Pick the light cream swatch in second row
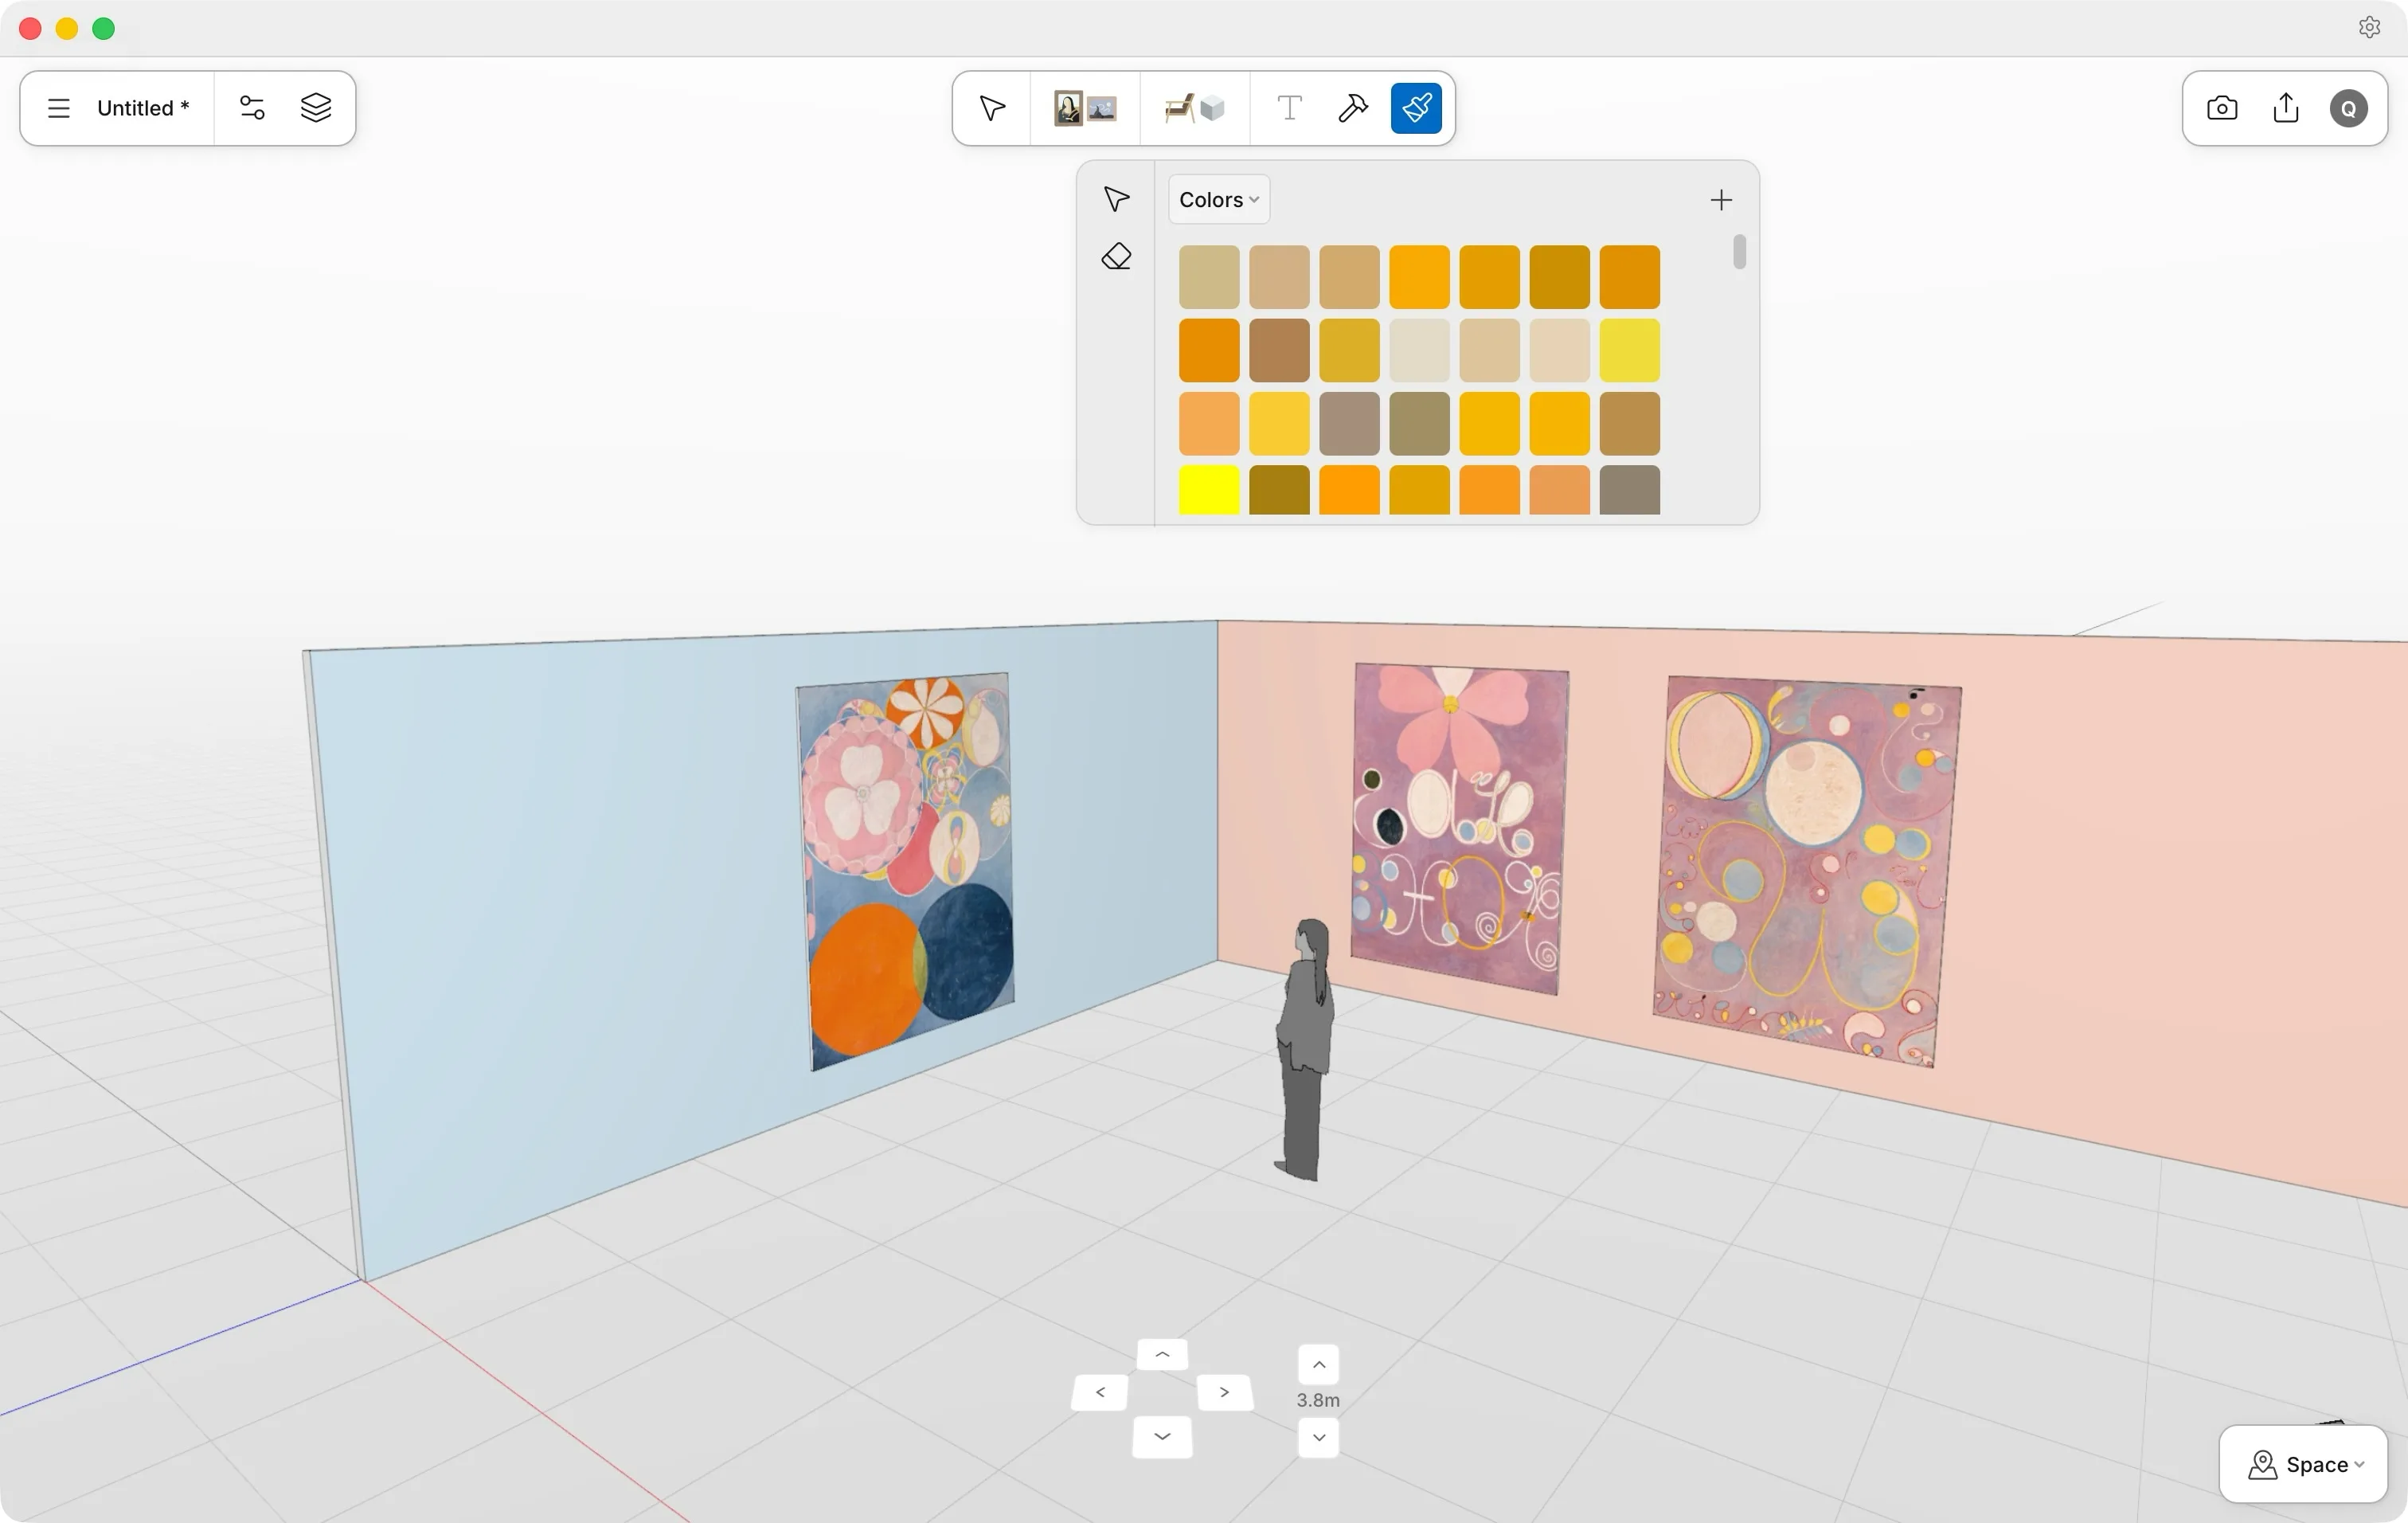Screen dimensions: 2408x1523 click(1419, 351)
